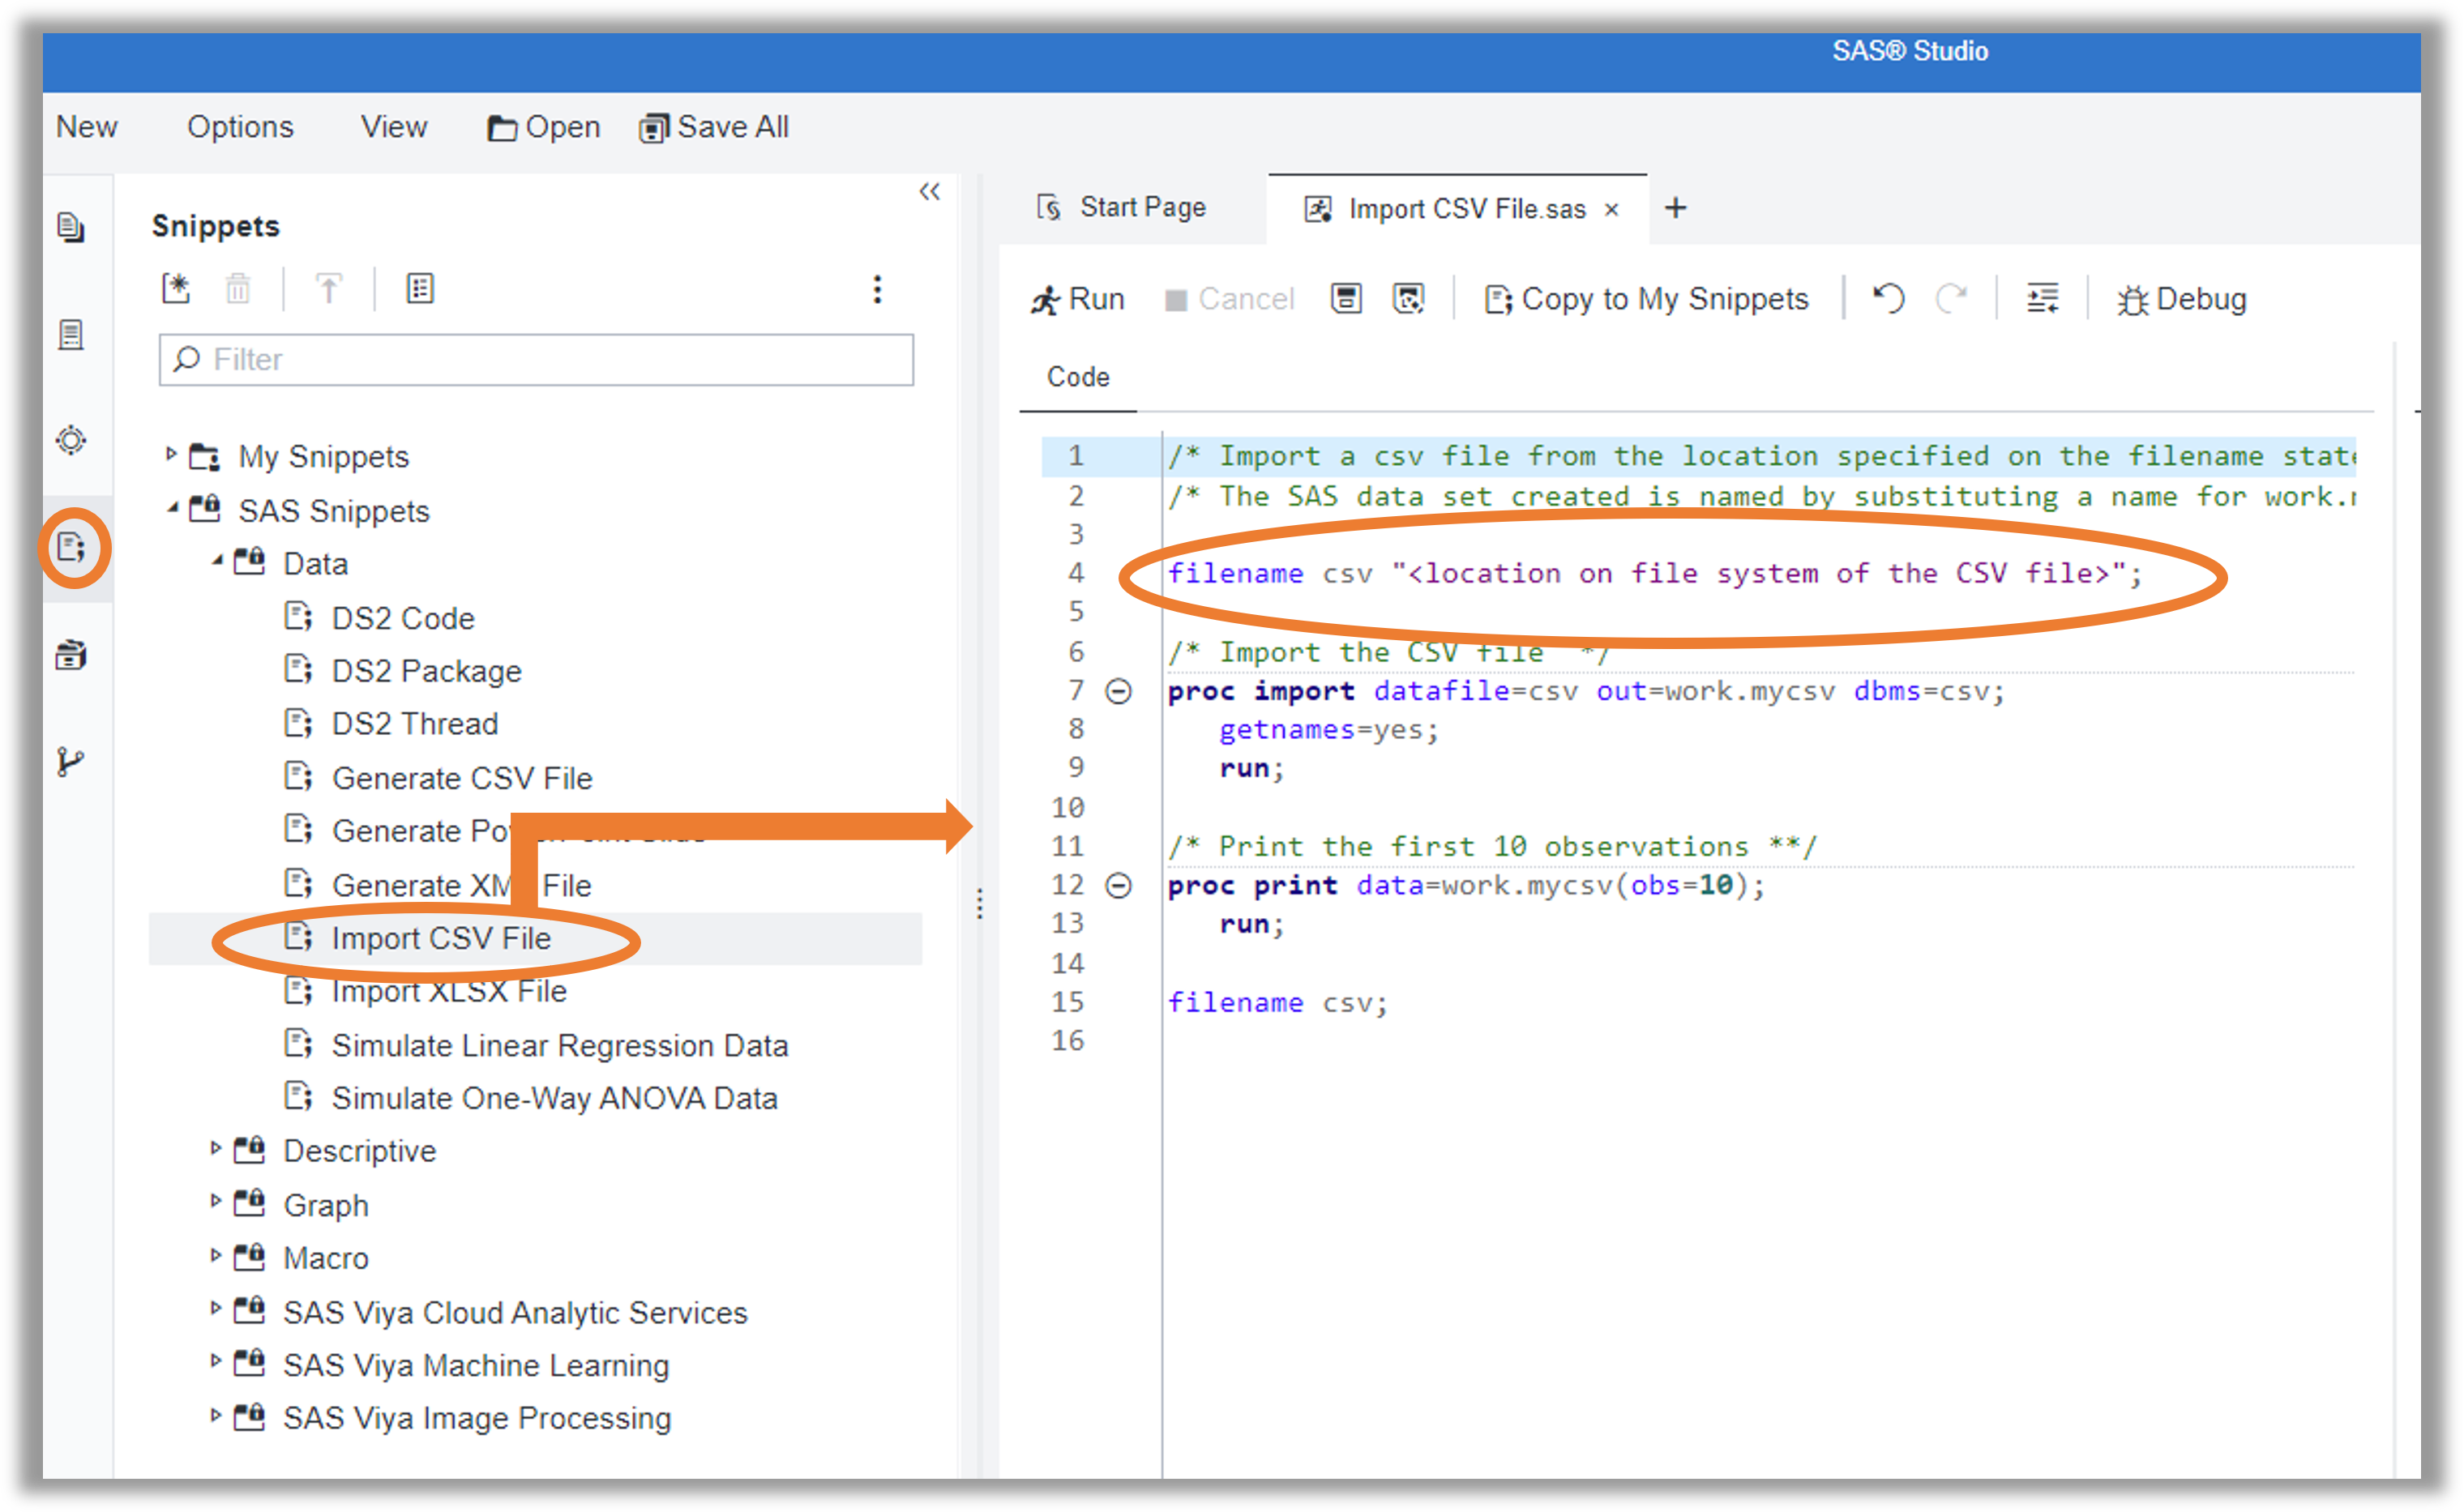The width and height of the screenshot is (2464, 1512).
Task: Expand the Graph folder
Action: tap(215, 1201)
